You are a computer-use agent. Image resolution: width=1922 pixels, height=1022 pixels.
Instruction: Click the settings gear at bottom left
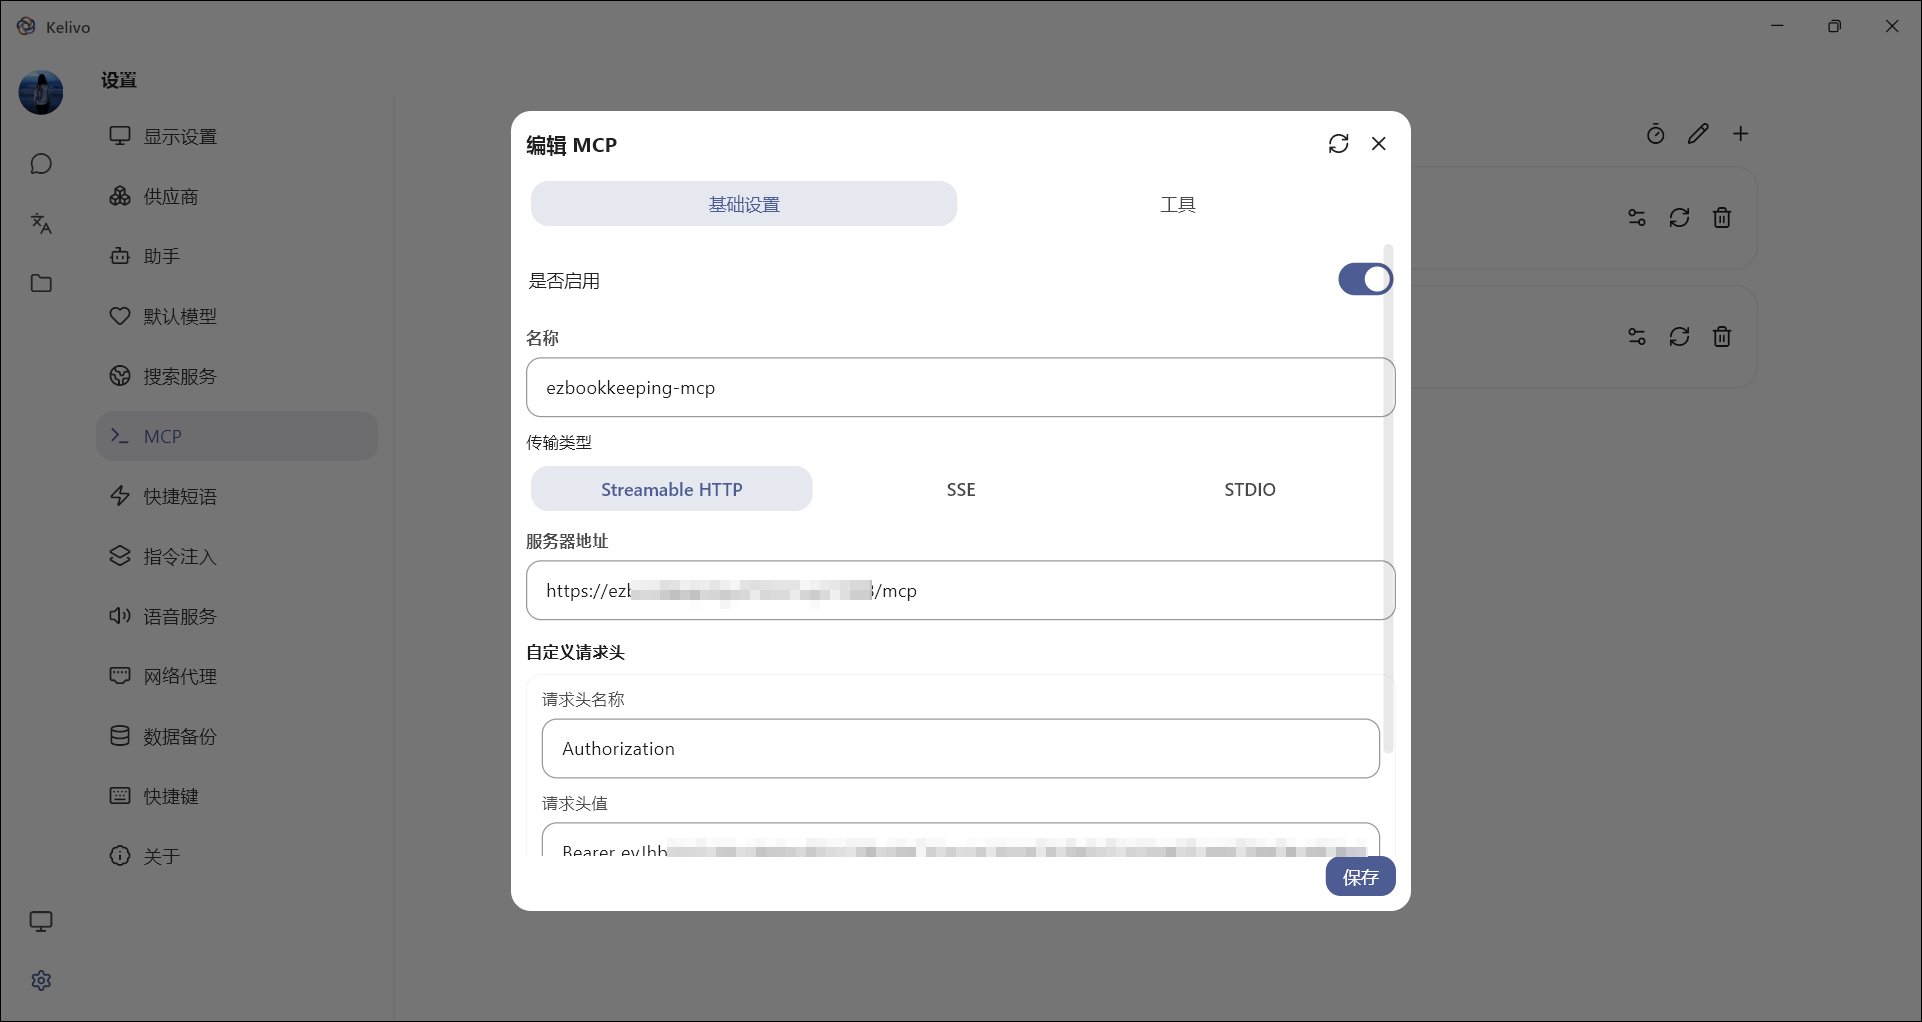click(41, 981)
